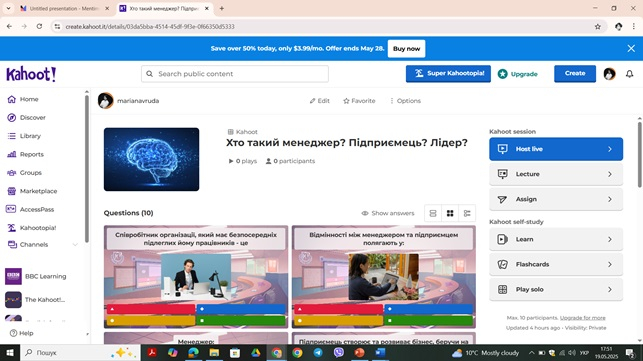Click Upgrade for more link
The height and width of the screenshot is (361, 643).
coord(583,318)
